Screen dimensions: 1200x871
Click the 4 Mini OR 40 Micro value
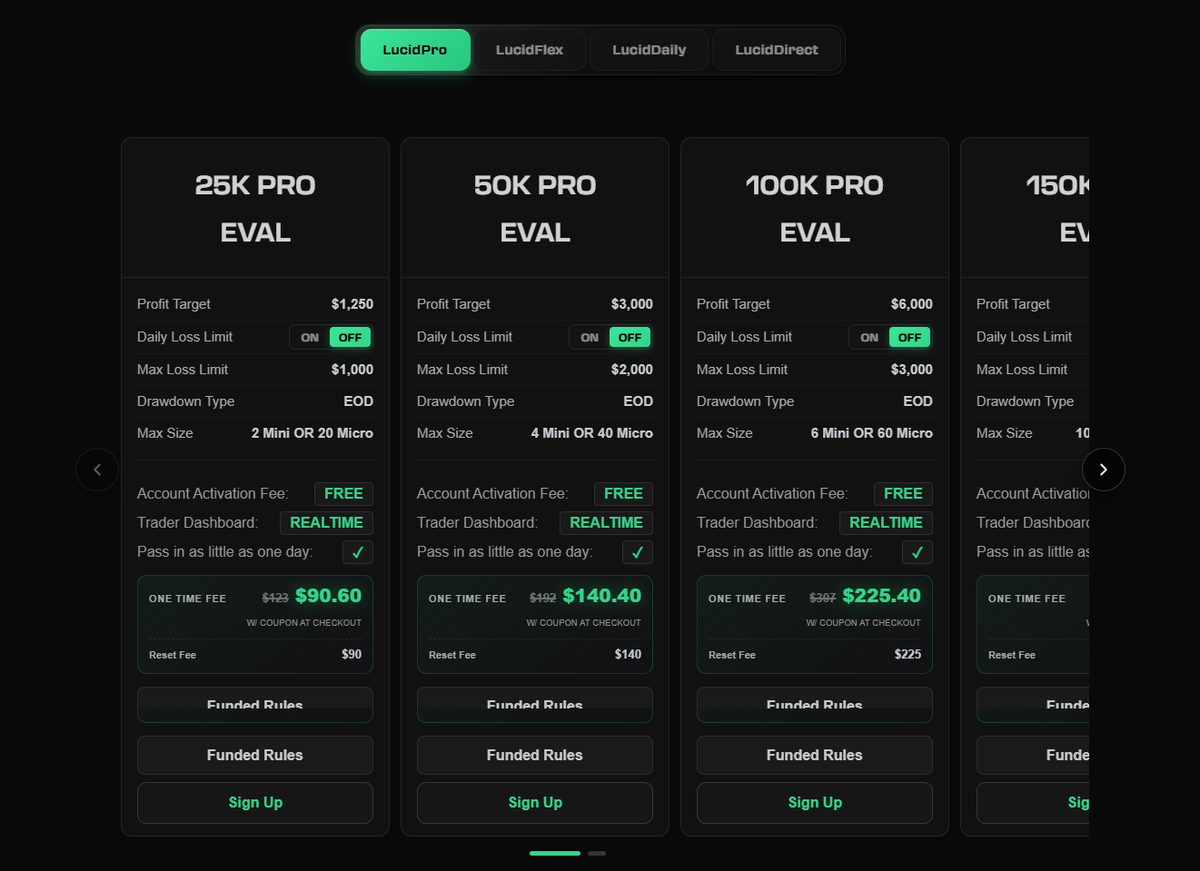[592, 433]
